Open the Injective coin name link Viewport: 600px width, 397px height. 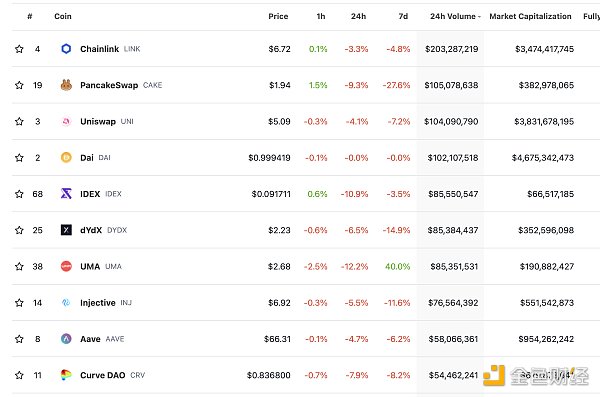pyautogui.click(x=98, y=303)
